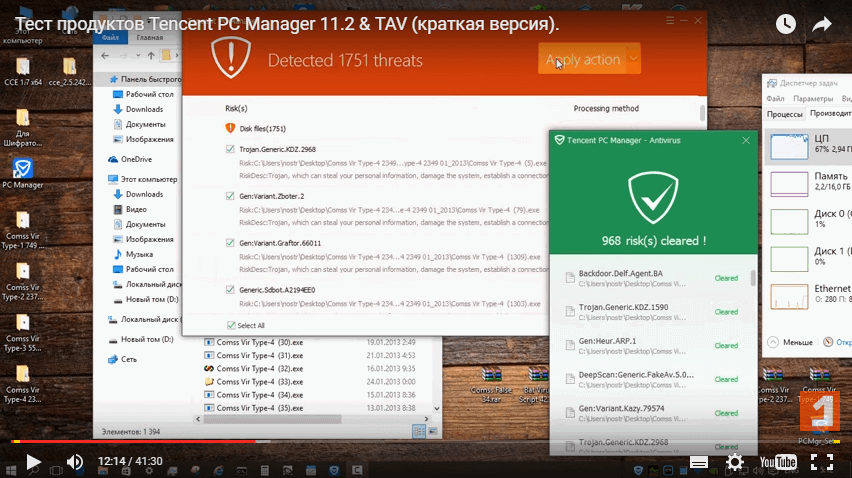Viewport: 852px width, 478px height.
Task: Click Explorer large icons view button
Action: click(433, 432)
